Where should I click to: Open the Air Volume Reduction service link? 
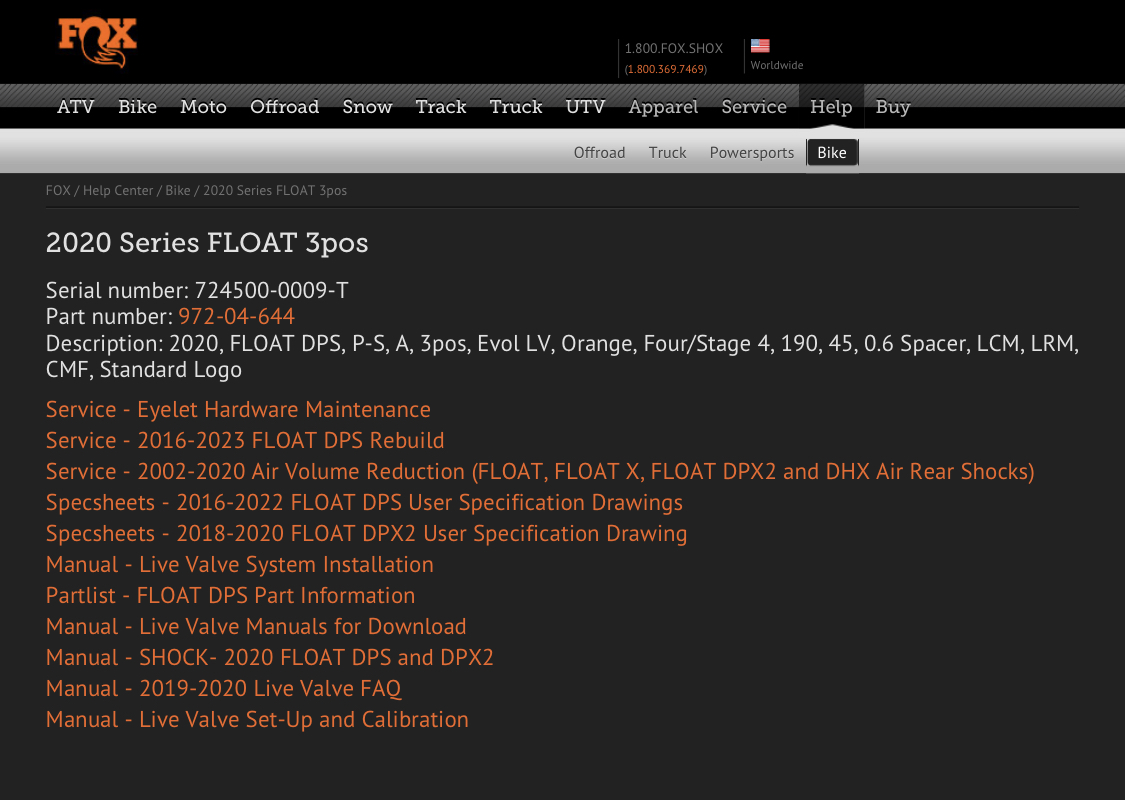tap(540, 472)
